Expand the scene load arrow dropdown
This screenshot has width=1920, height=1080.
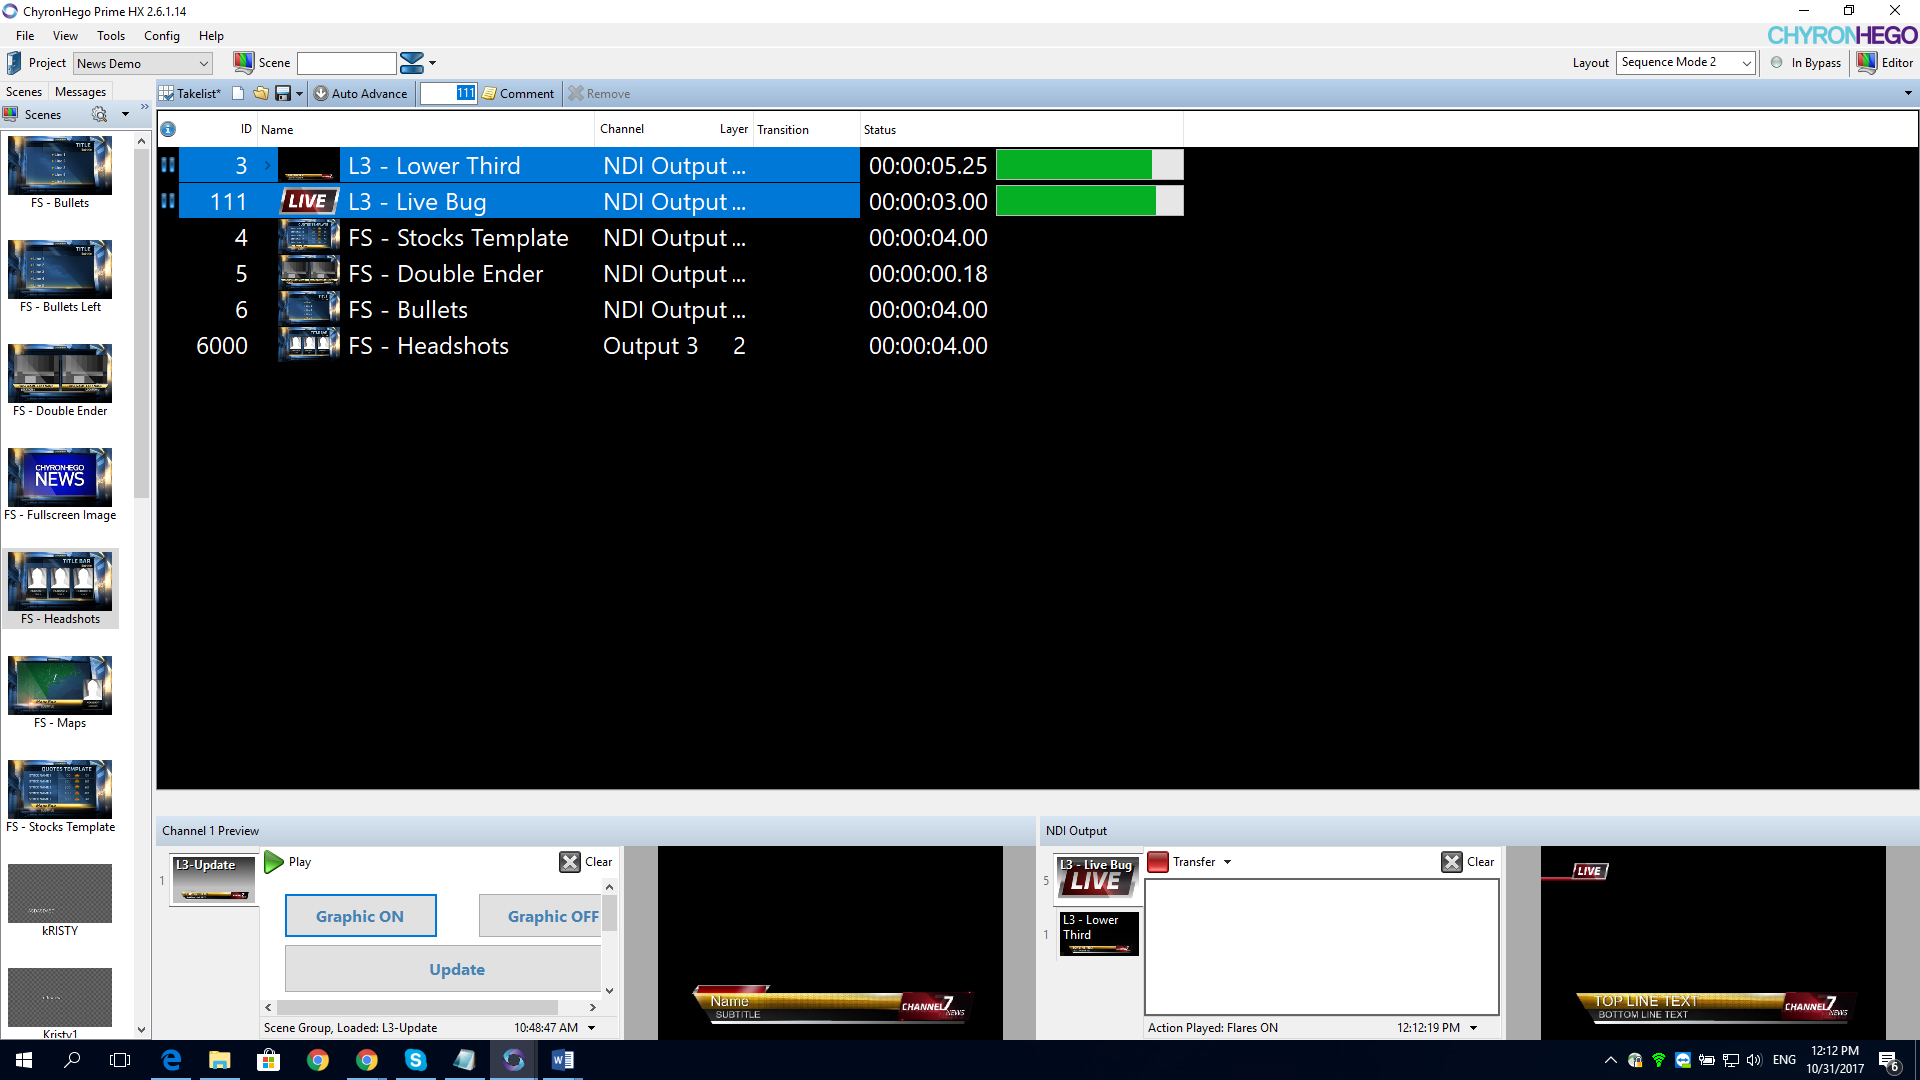click(x=433, y=63)
